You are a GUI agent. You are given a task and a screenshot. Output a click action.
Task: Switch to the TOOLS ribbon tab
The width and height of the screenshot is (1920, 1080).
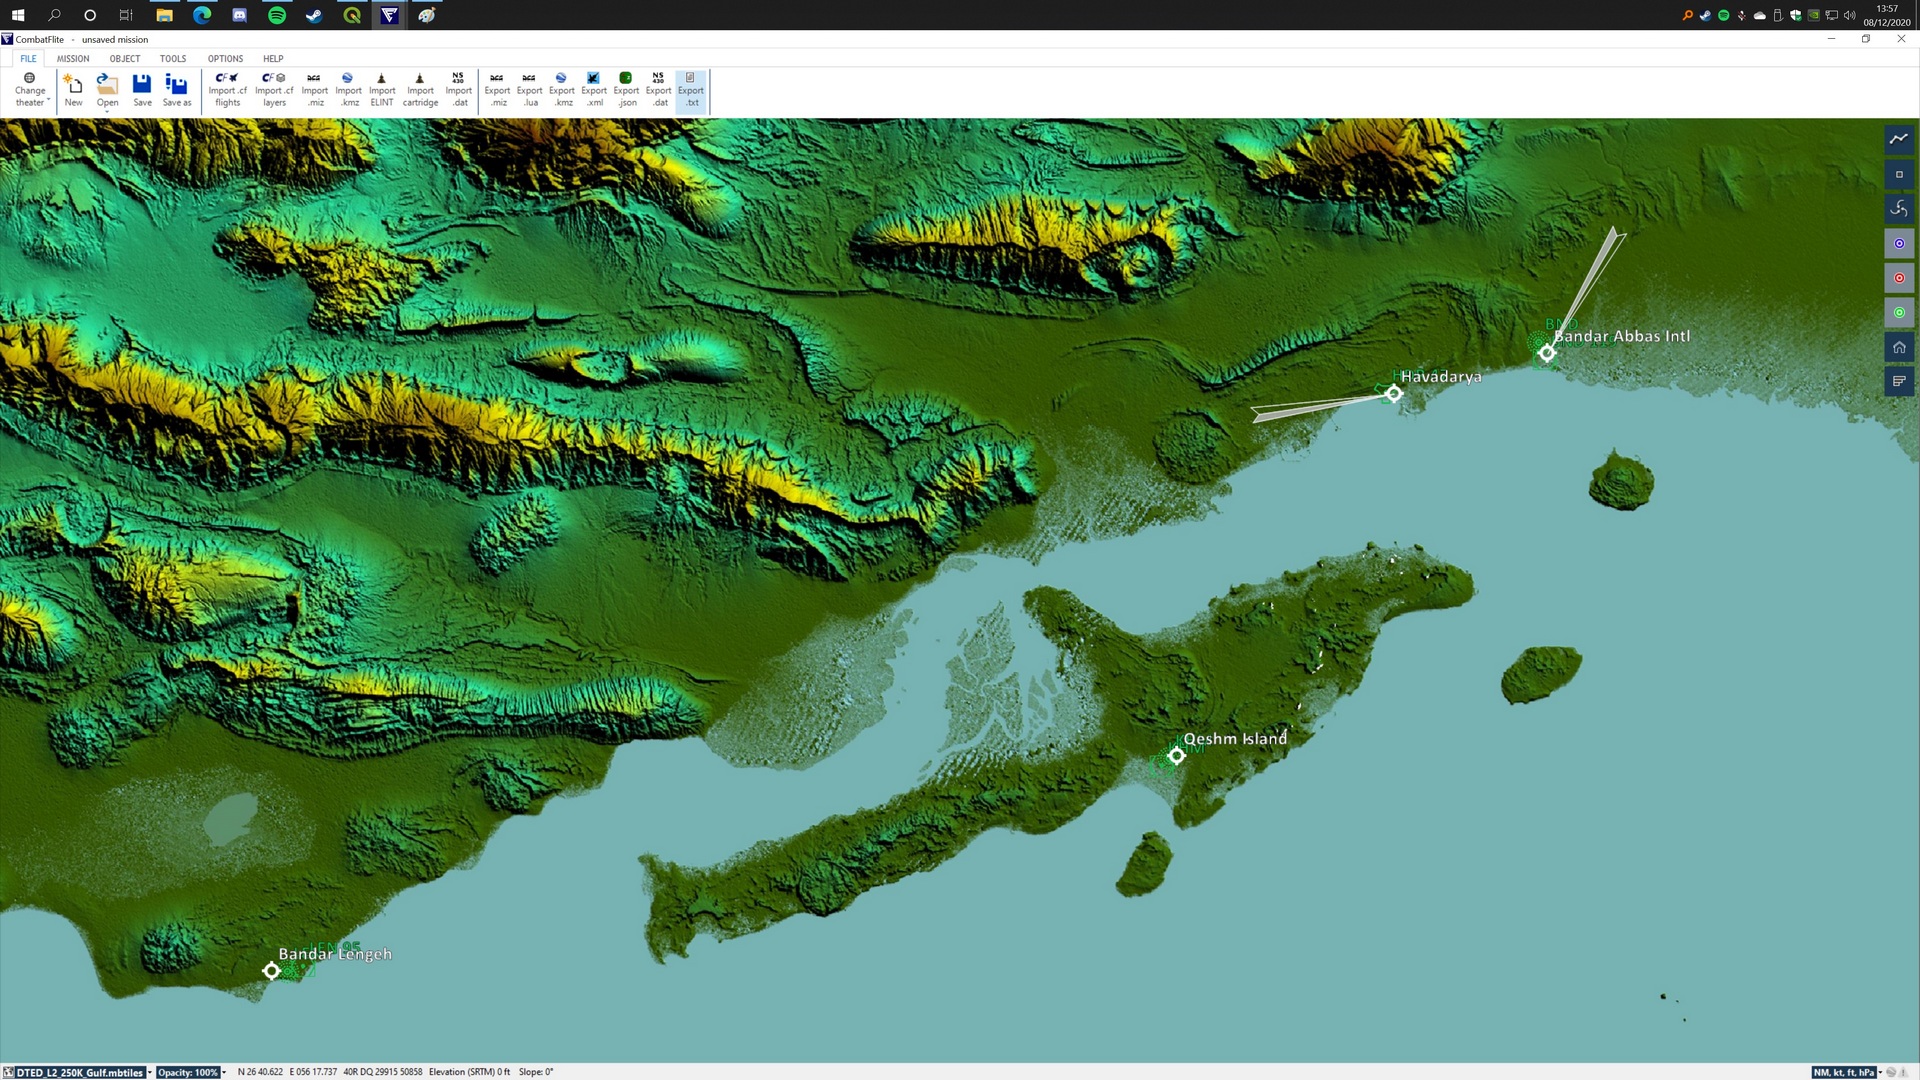click(x=173, y=59)
